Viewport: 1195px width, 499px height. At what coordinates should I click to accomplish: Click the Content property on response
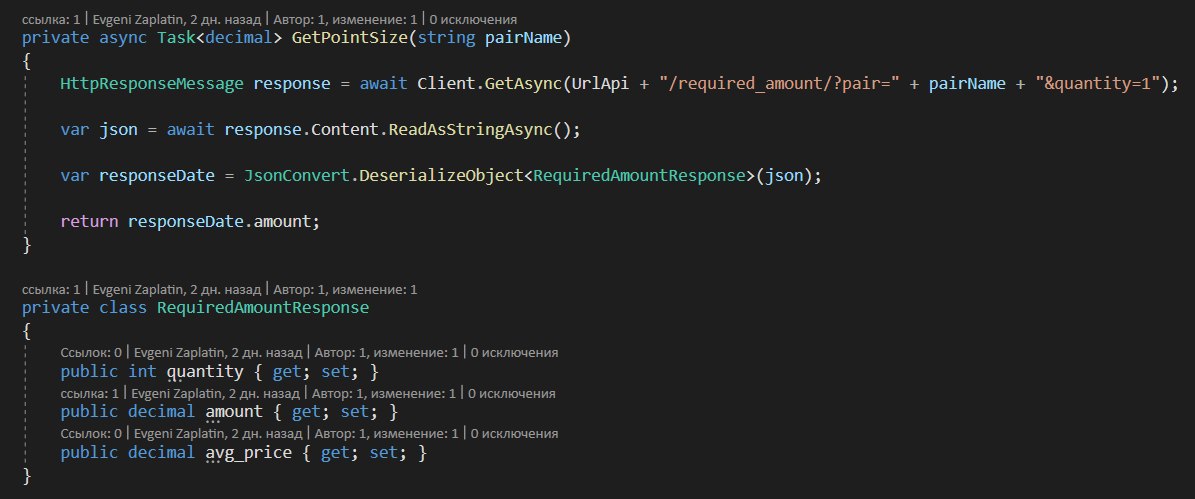click(x=345, y=130)
